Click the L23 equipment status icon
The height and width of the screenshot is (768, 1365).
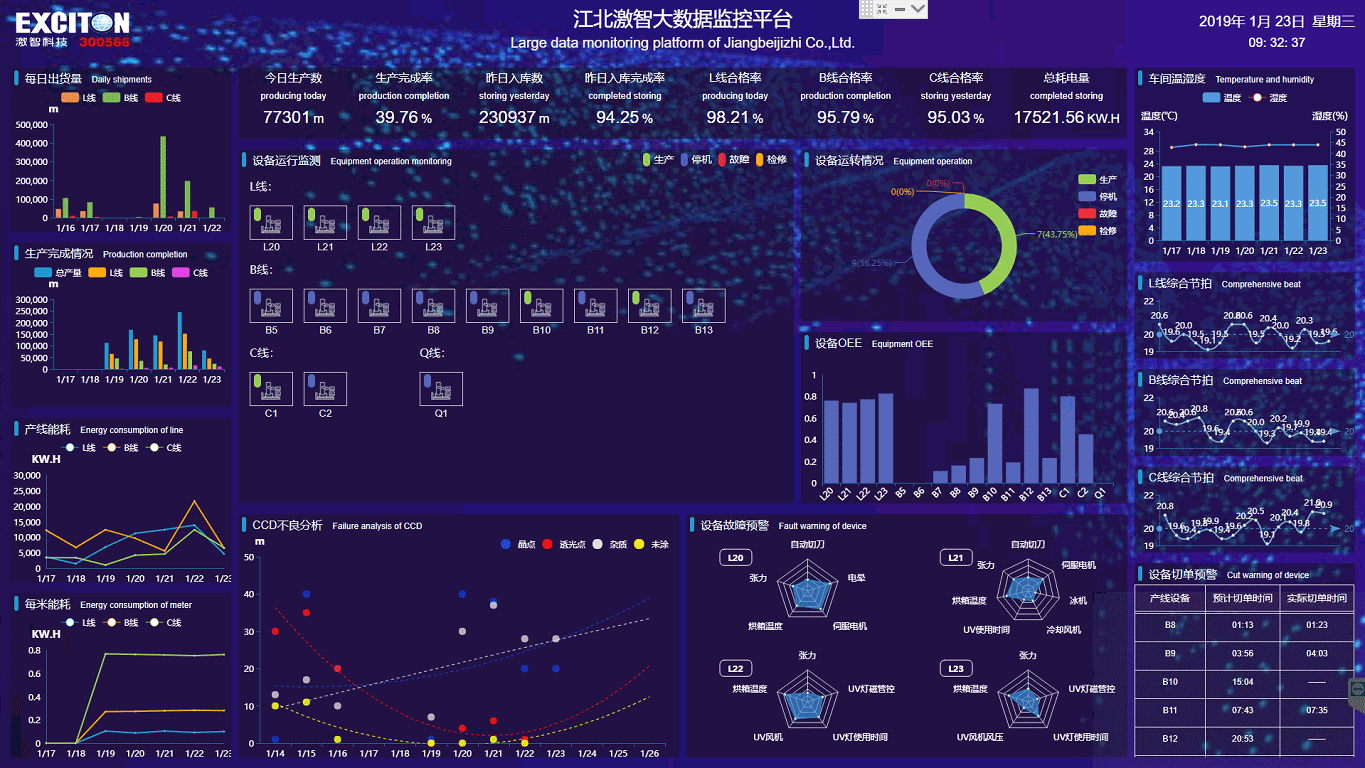point(433,222)
